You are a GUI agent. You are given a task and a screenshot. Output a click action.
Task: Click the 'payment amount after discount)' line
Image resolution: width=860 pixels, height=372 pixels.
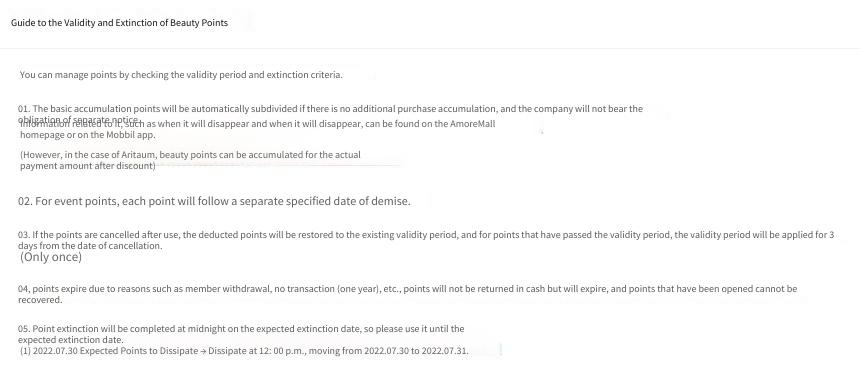click(x=88, y=166)
